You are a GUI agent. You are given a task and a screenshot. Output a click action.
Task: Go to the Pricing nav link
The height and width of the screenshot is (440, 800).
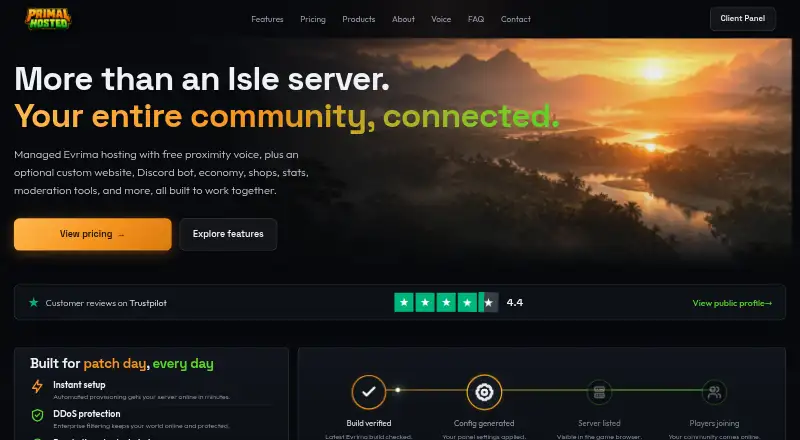[313, 19]
